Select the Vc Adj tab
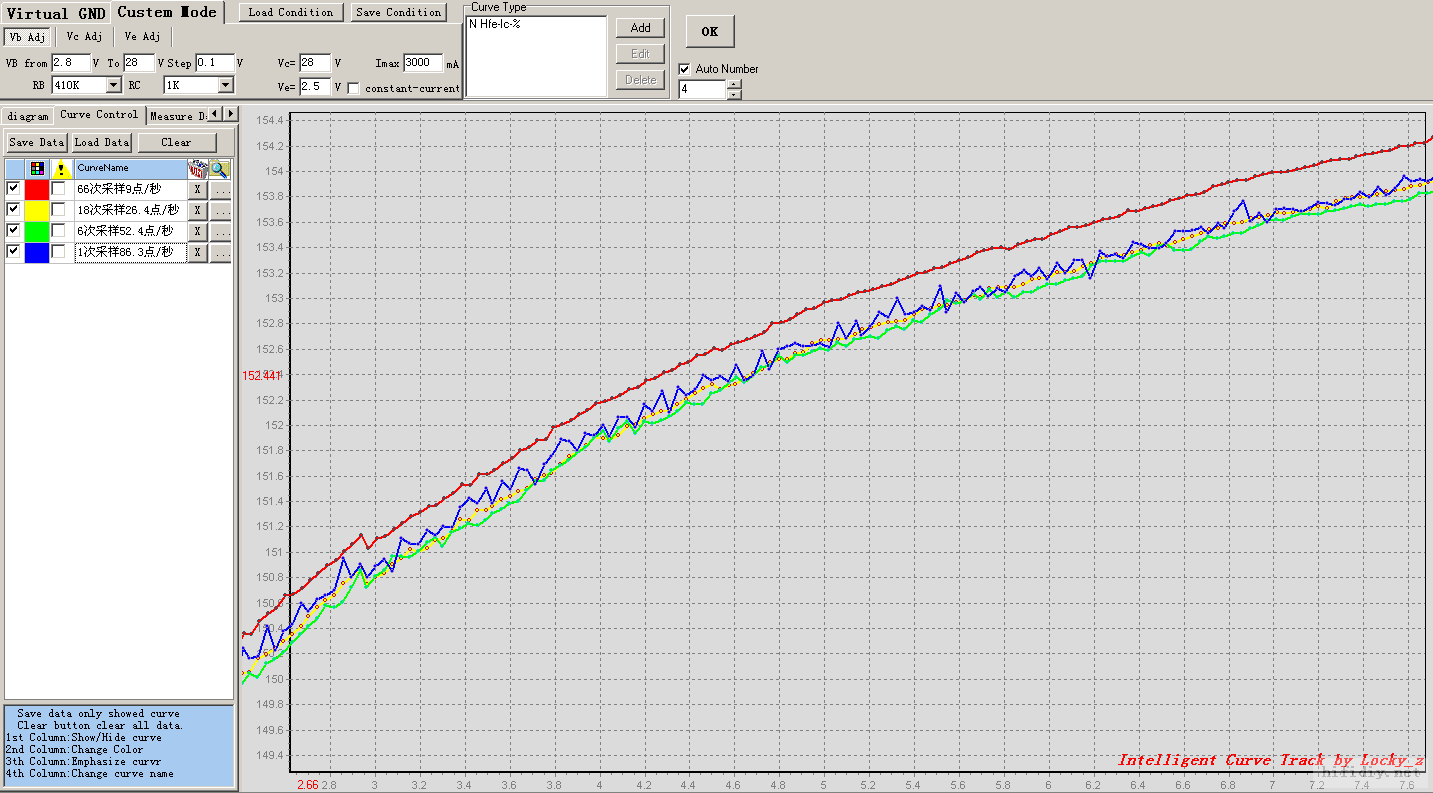Screen dimensions: 1433x793 [84, 37]
